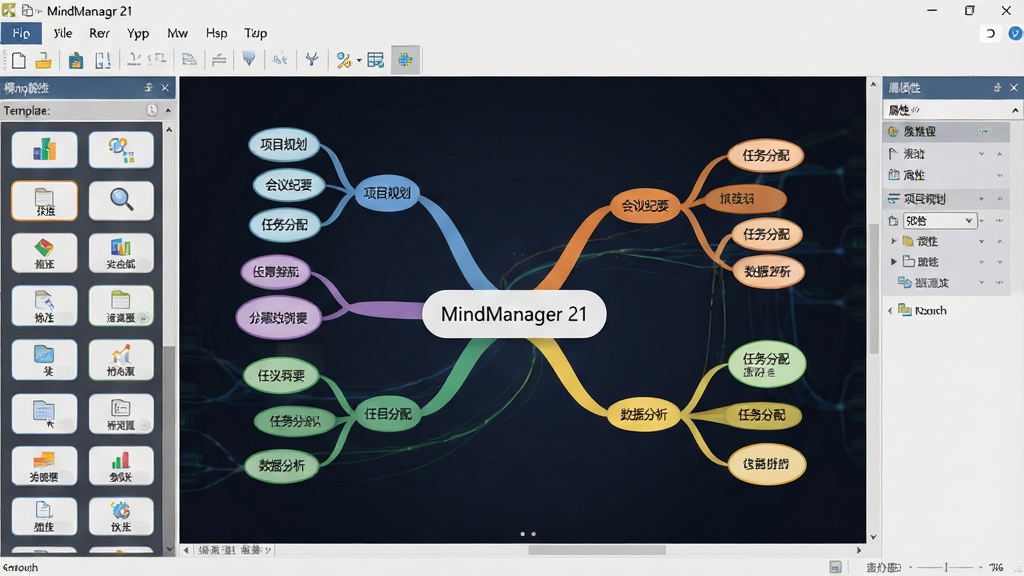The width and height of the screenshot is (1024, 576).
Task: Click the branching fork toolbar icon
Action: [x=312, y=60]
